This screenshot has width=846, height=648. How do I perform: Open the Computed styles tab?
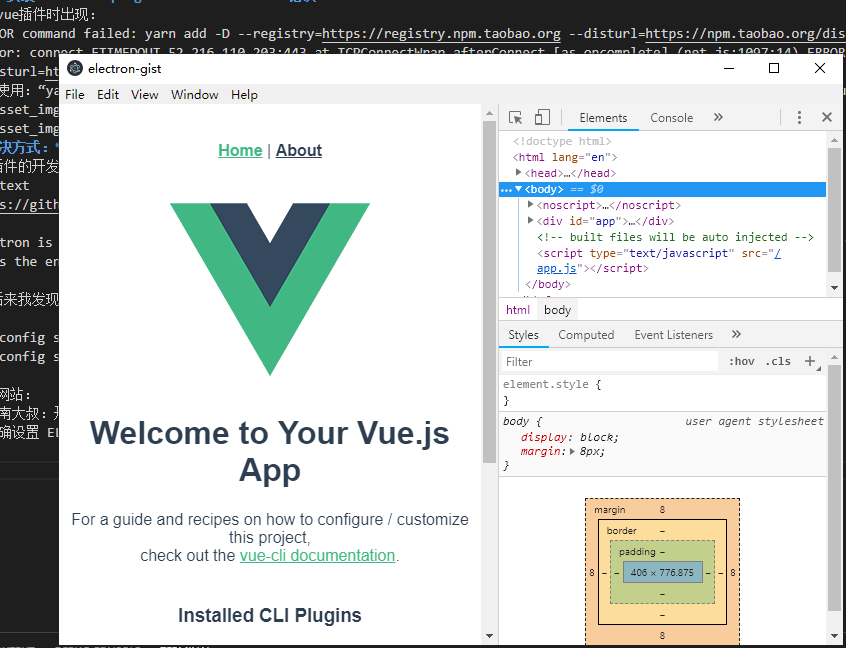click(x=586, y=335)
